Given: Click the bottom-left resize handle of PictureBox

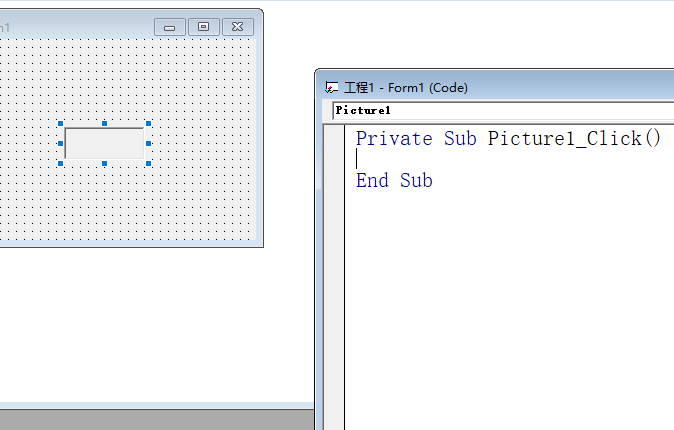Looking at the screenshot, I should click(x=61, y=163).
